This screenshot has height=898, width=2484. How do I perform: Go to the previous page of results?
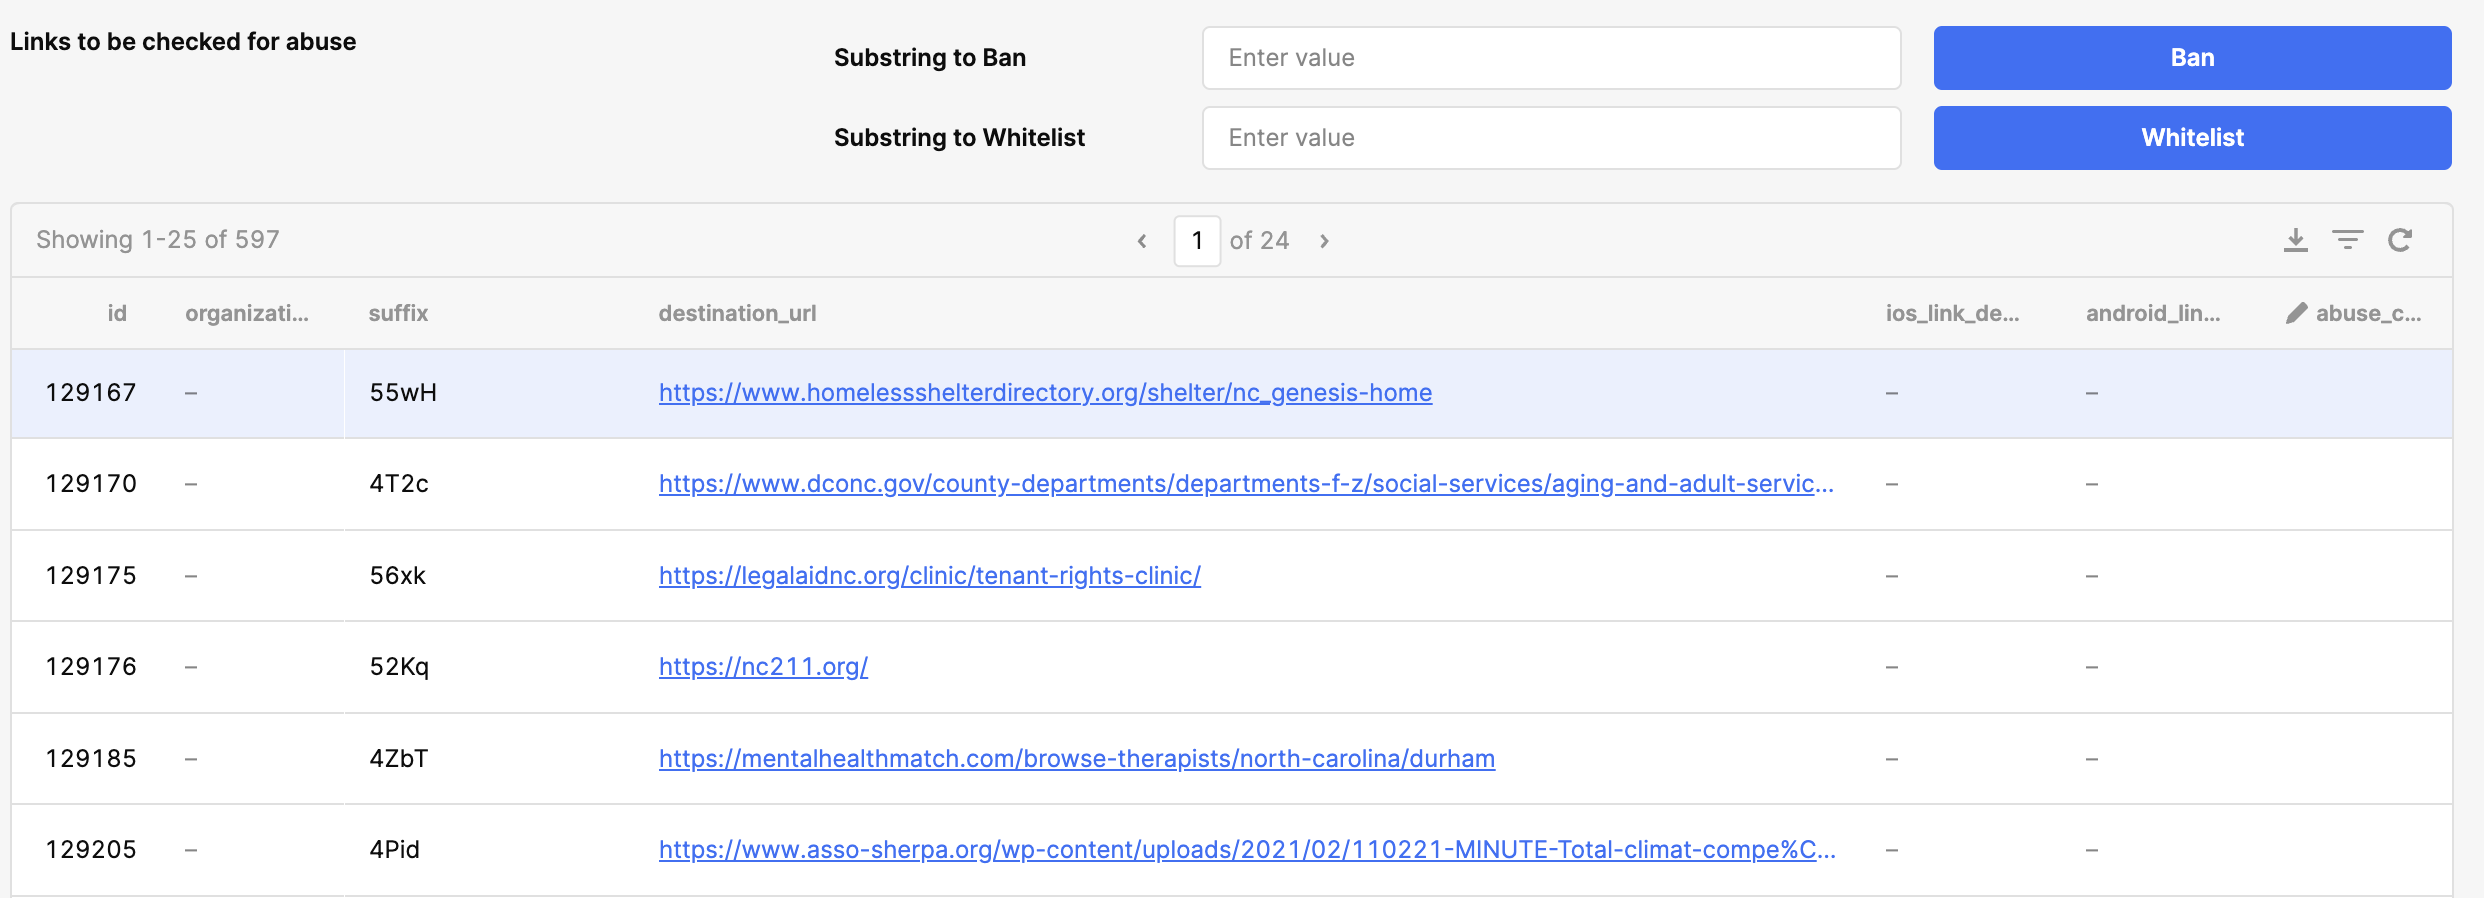(x=1142, y=241)
